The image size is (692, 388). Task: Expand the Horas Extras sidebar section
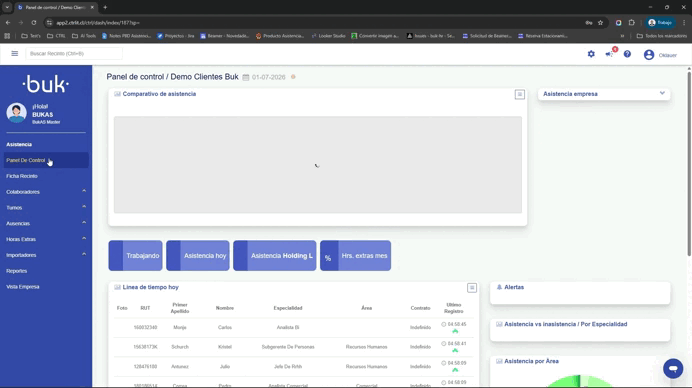[46, 239]
